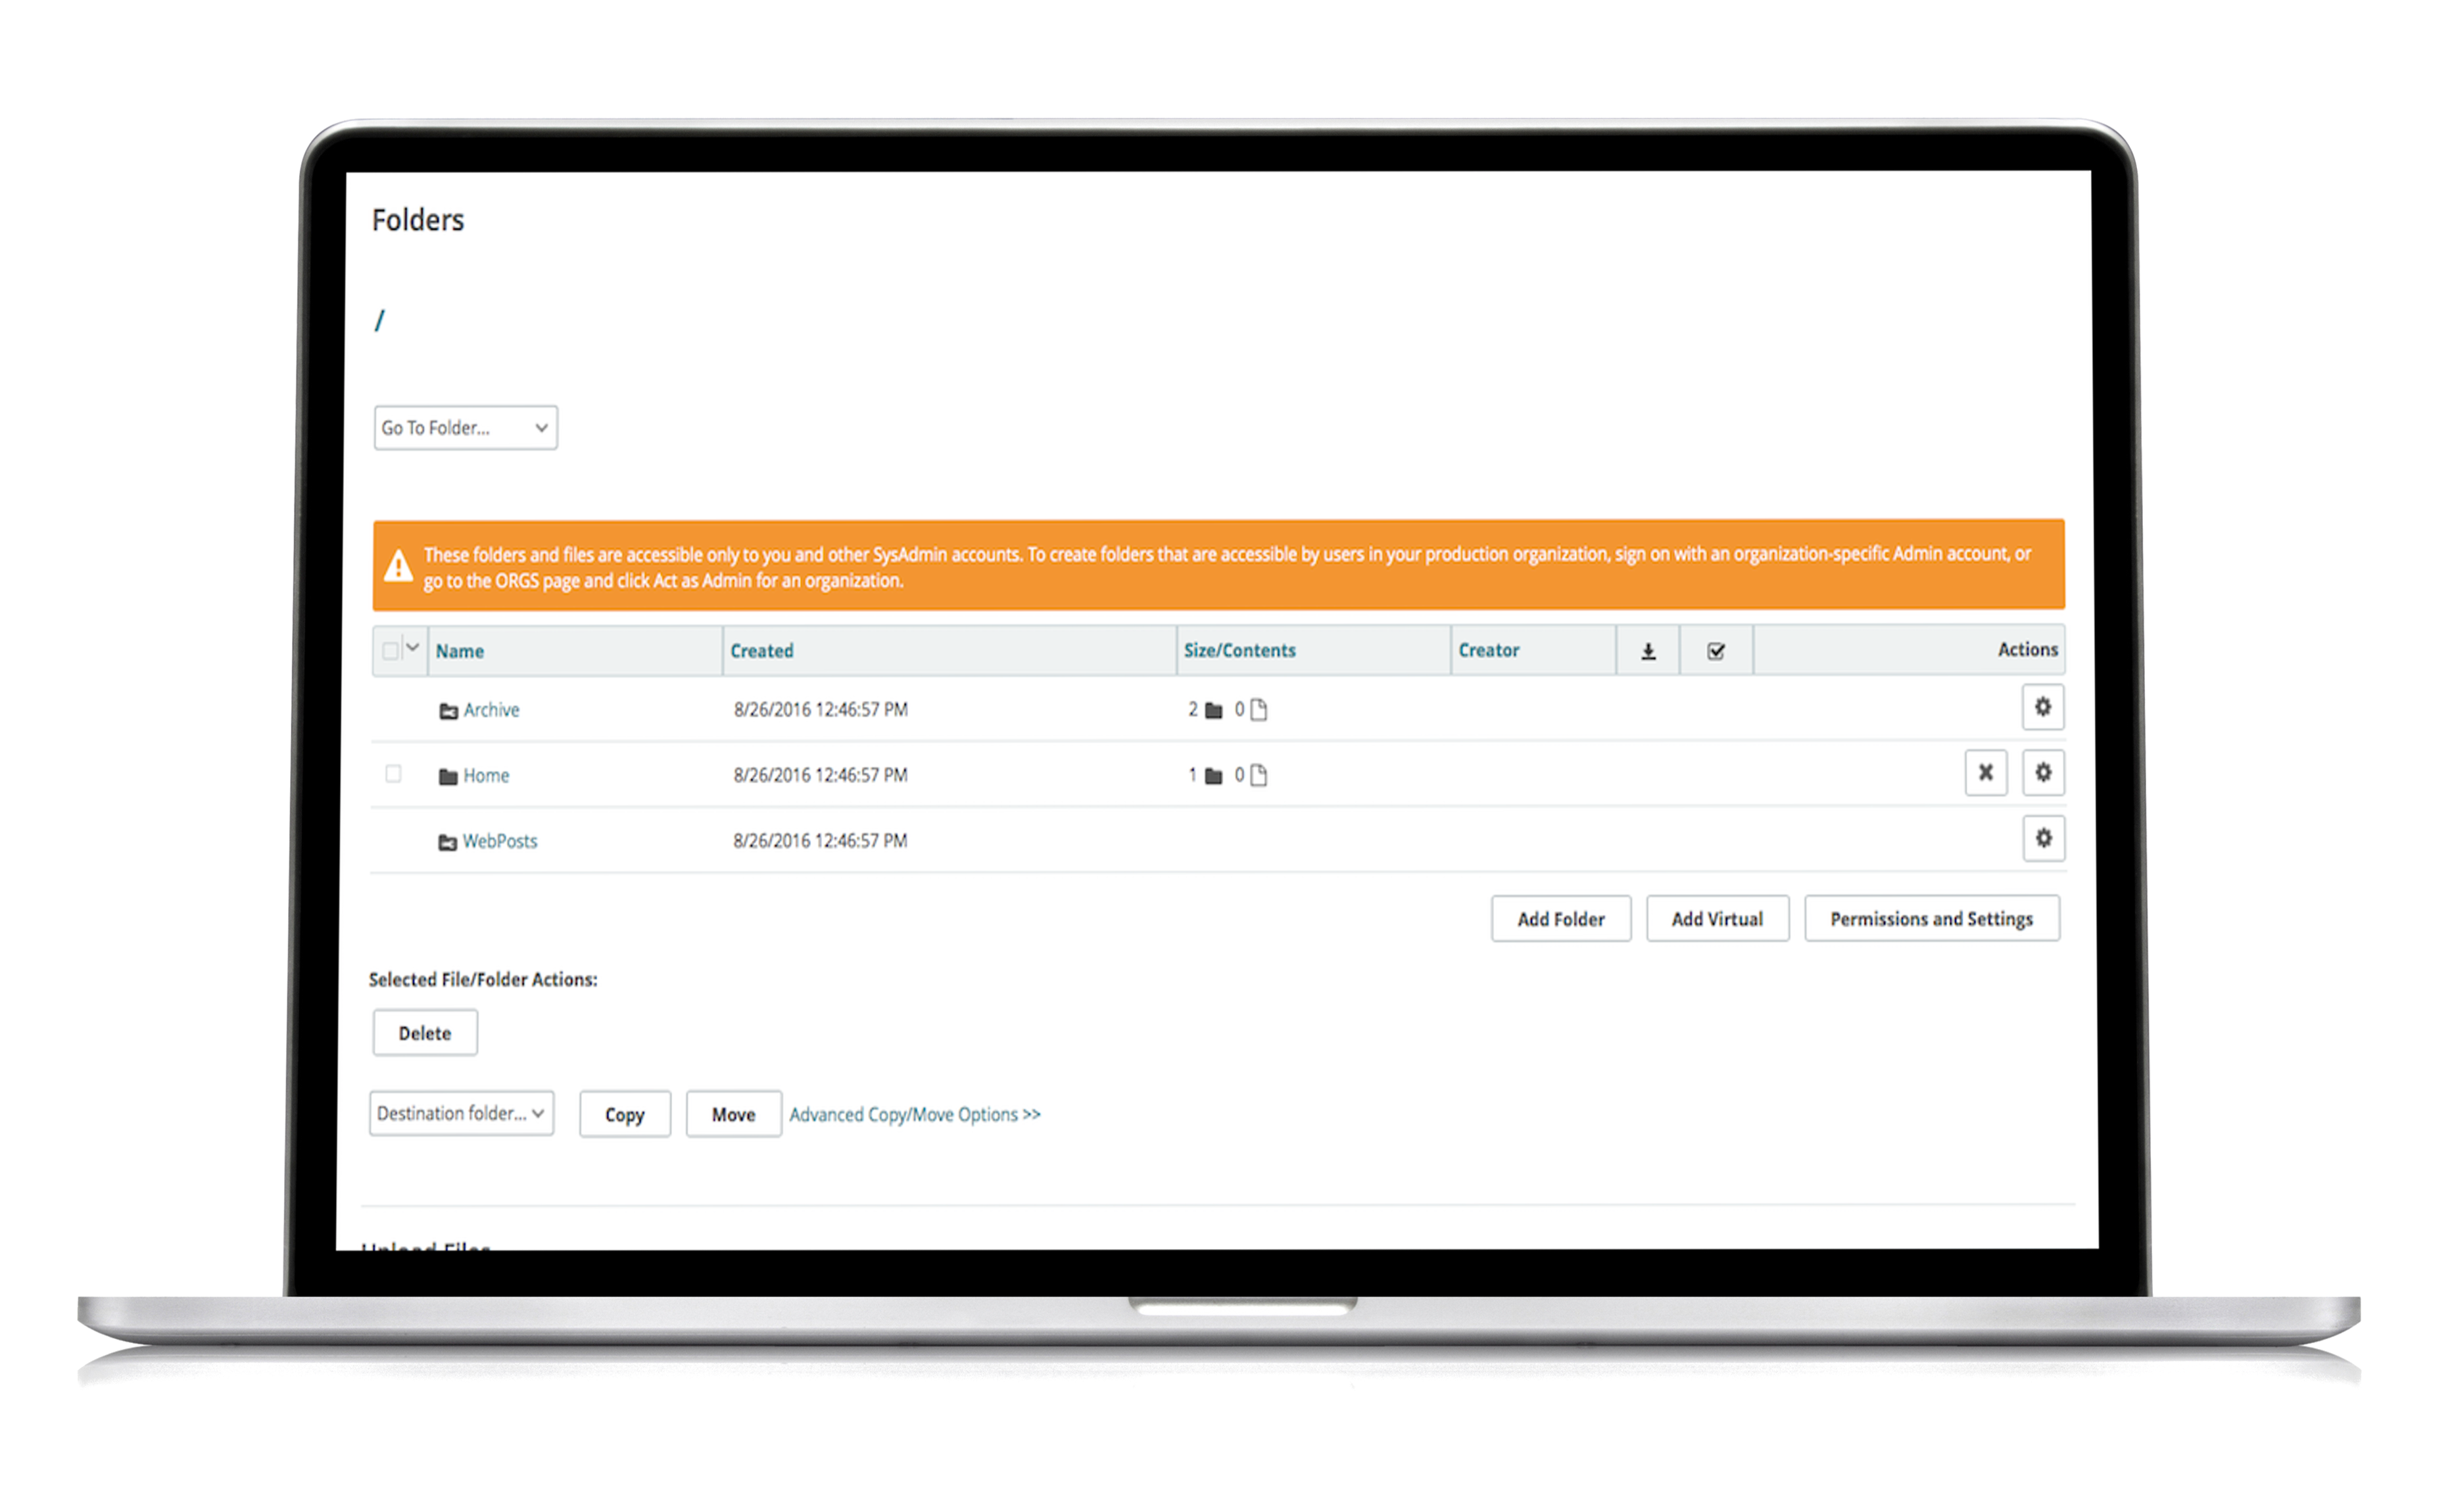Click the checkmark icon in the column header
Viewport: 2452px width, 1512px height.
click(1715, 651)
